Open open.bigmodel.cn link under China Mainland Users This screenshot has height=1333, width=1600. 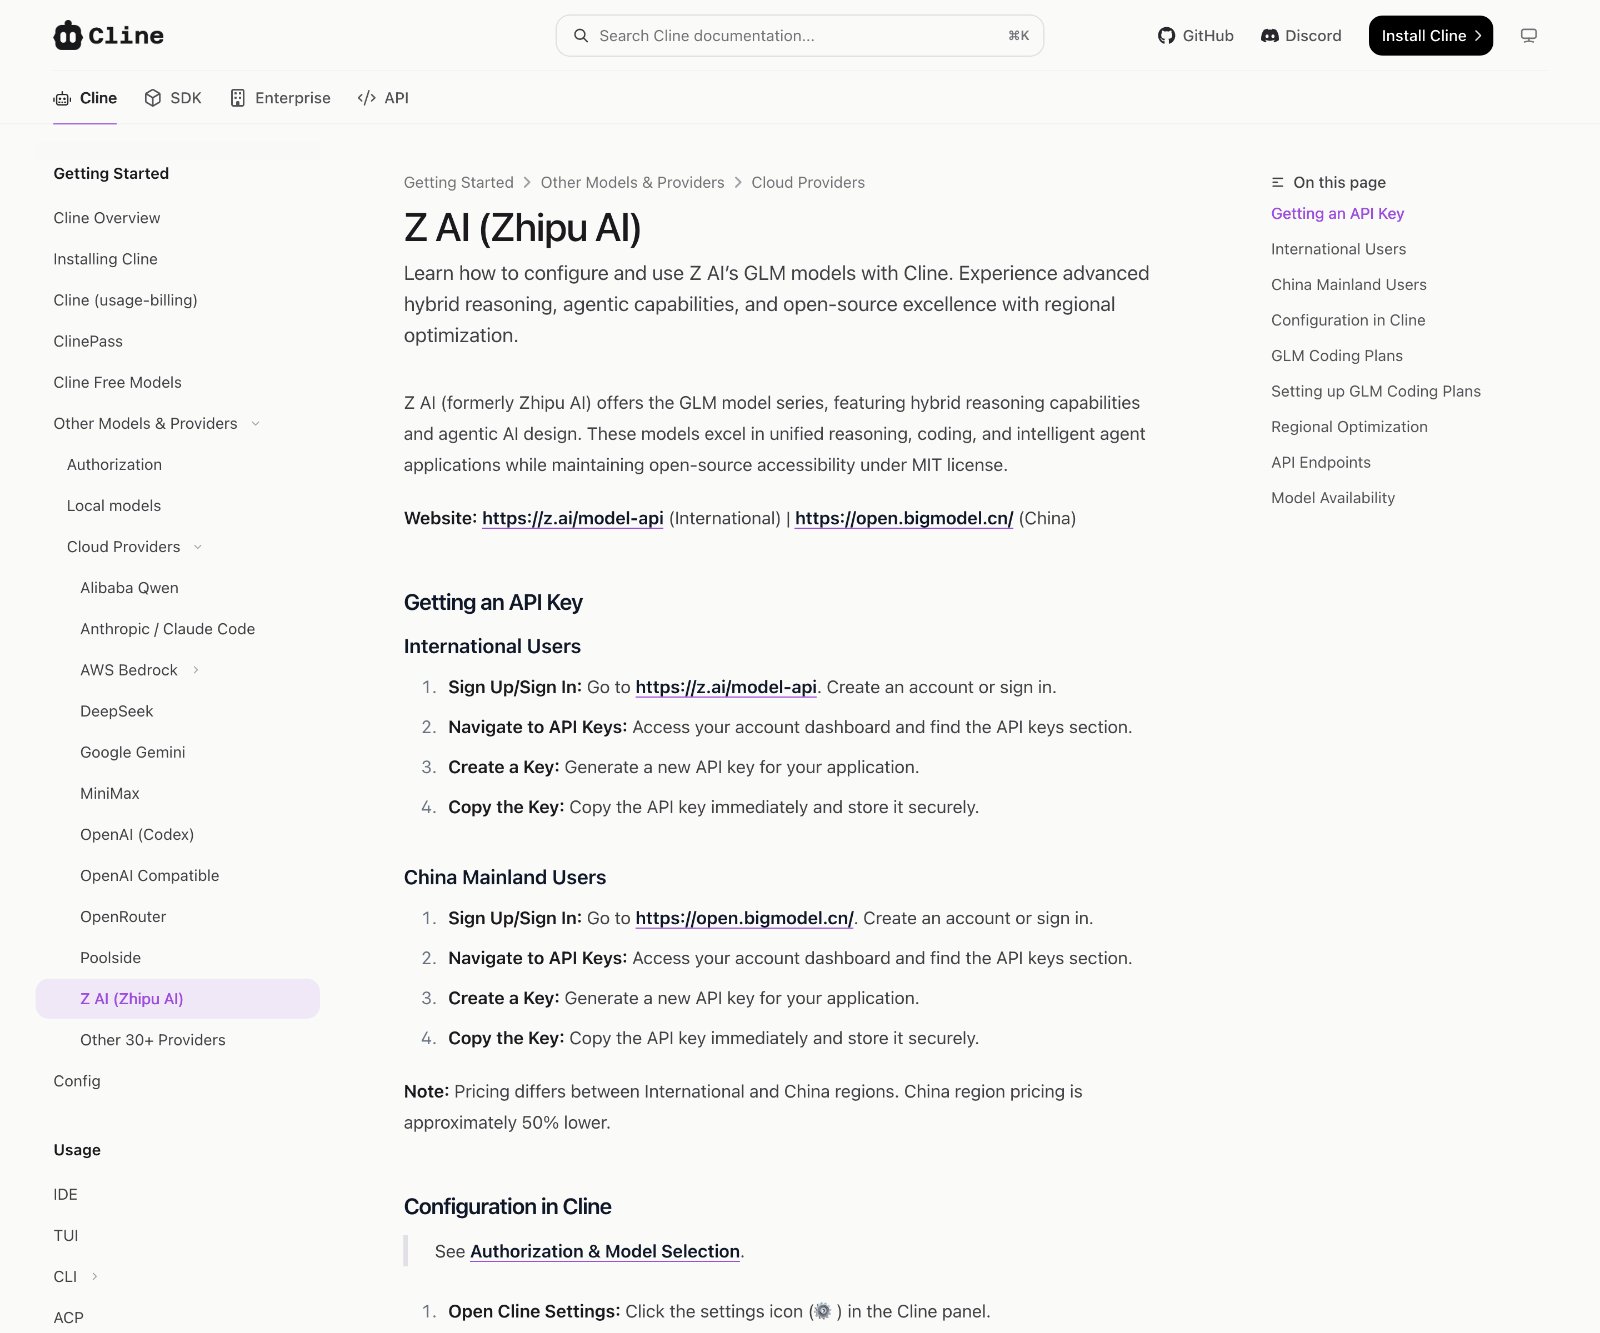pyautogui.click(x=745, y=918)
